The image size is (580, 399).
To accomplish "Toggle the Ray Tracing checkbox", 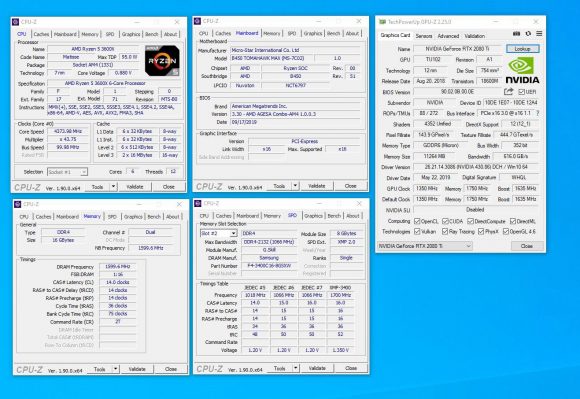I will (x=445, y=231).
